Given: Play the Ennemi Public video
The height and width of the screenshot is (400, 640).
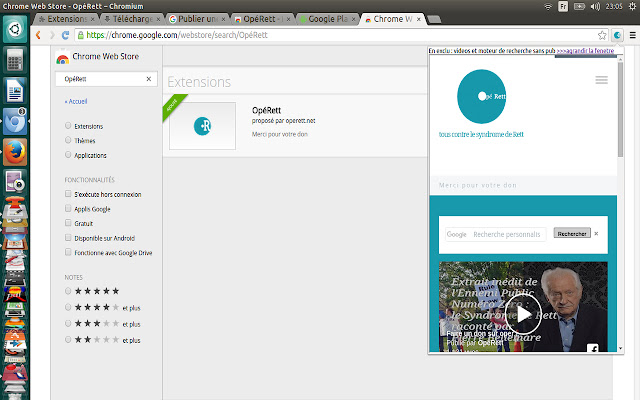Looking at the screenshot, I should [x=523, y=314].
